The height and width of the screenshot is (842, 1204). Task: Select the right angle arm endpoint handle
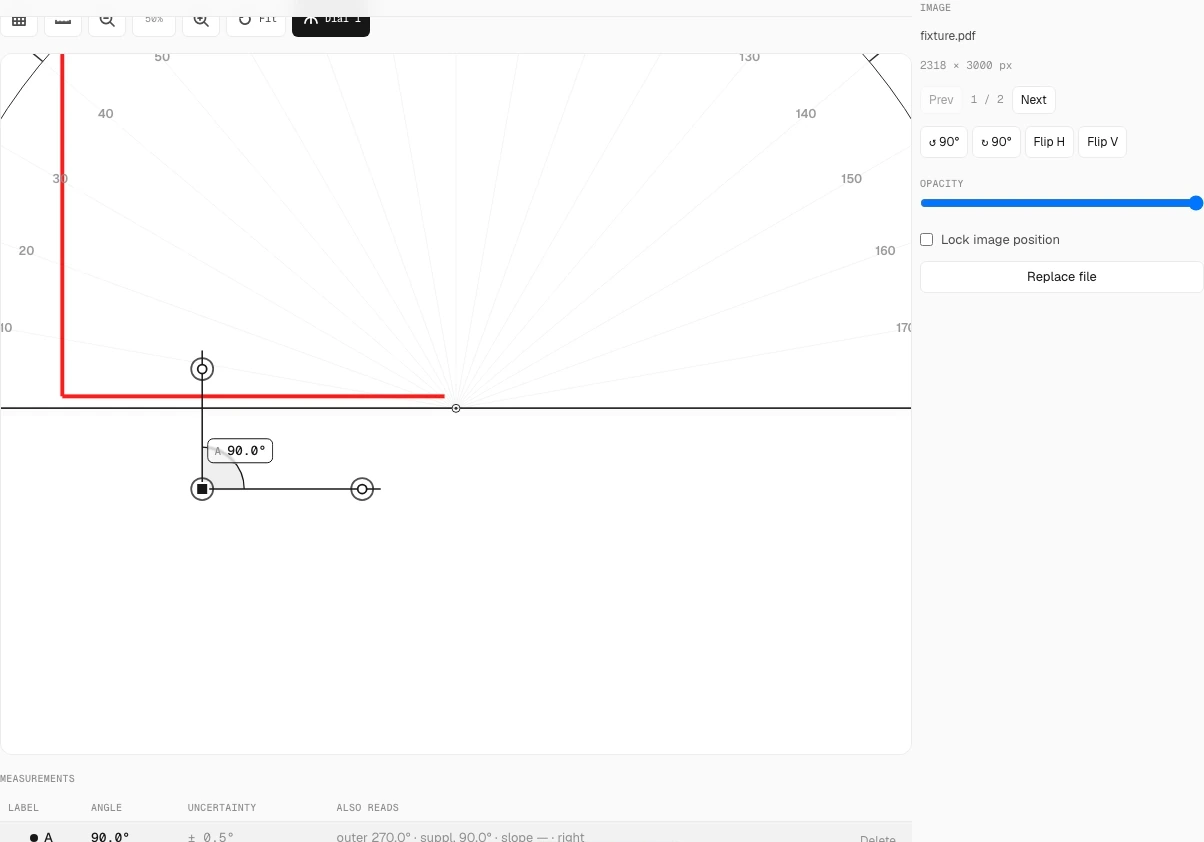(362, 489)
